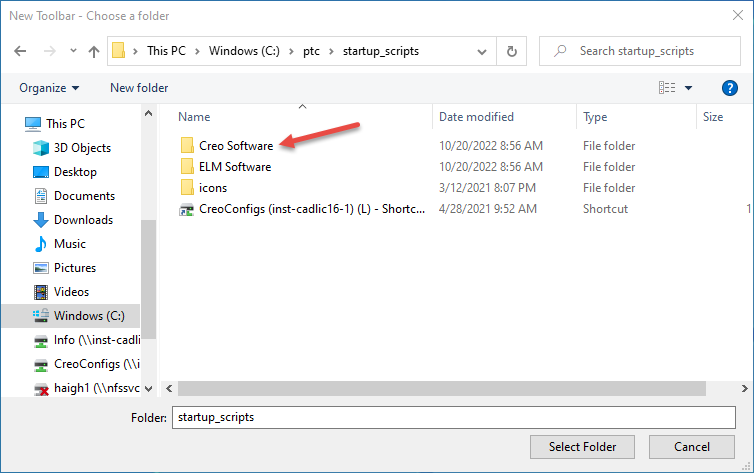This screenshot has width=754, height=473.
Task: Open 3D Objects in the sidebar
Action: (x=82, y=148)
